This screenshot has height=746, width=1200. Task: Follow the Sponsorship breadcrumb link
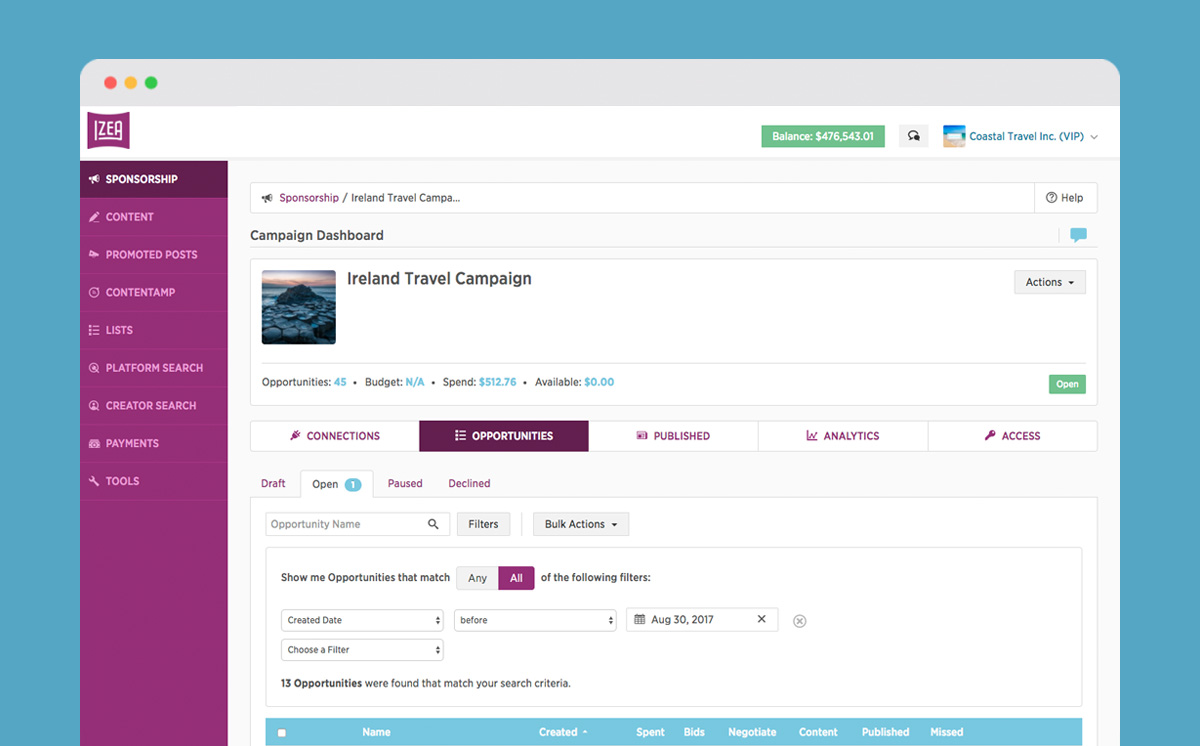(x=309, y=198)
